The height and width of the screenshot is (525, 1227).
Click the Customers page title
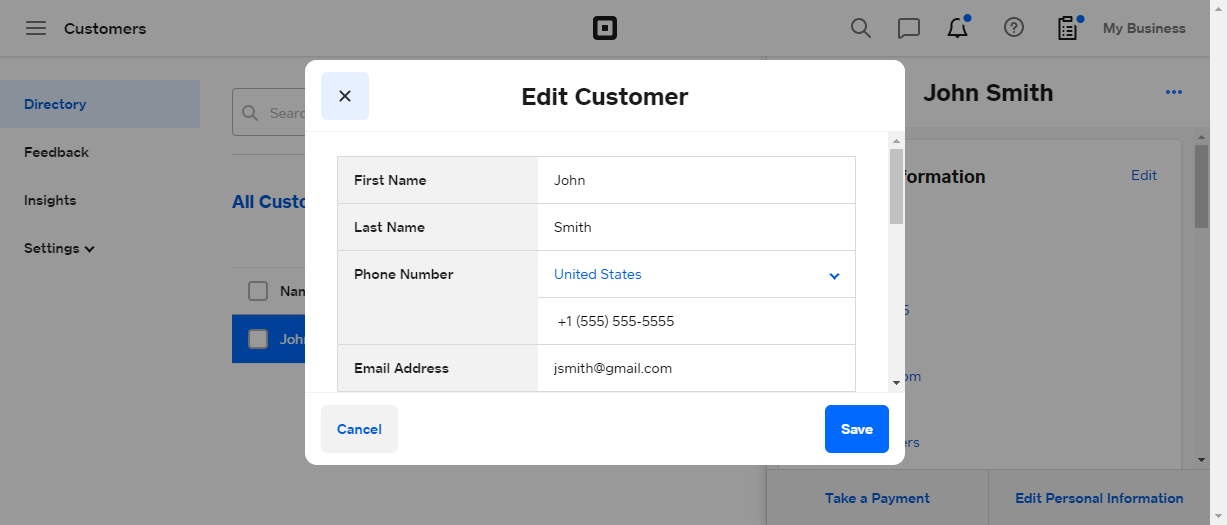click(x=105, y=28)
